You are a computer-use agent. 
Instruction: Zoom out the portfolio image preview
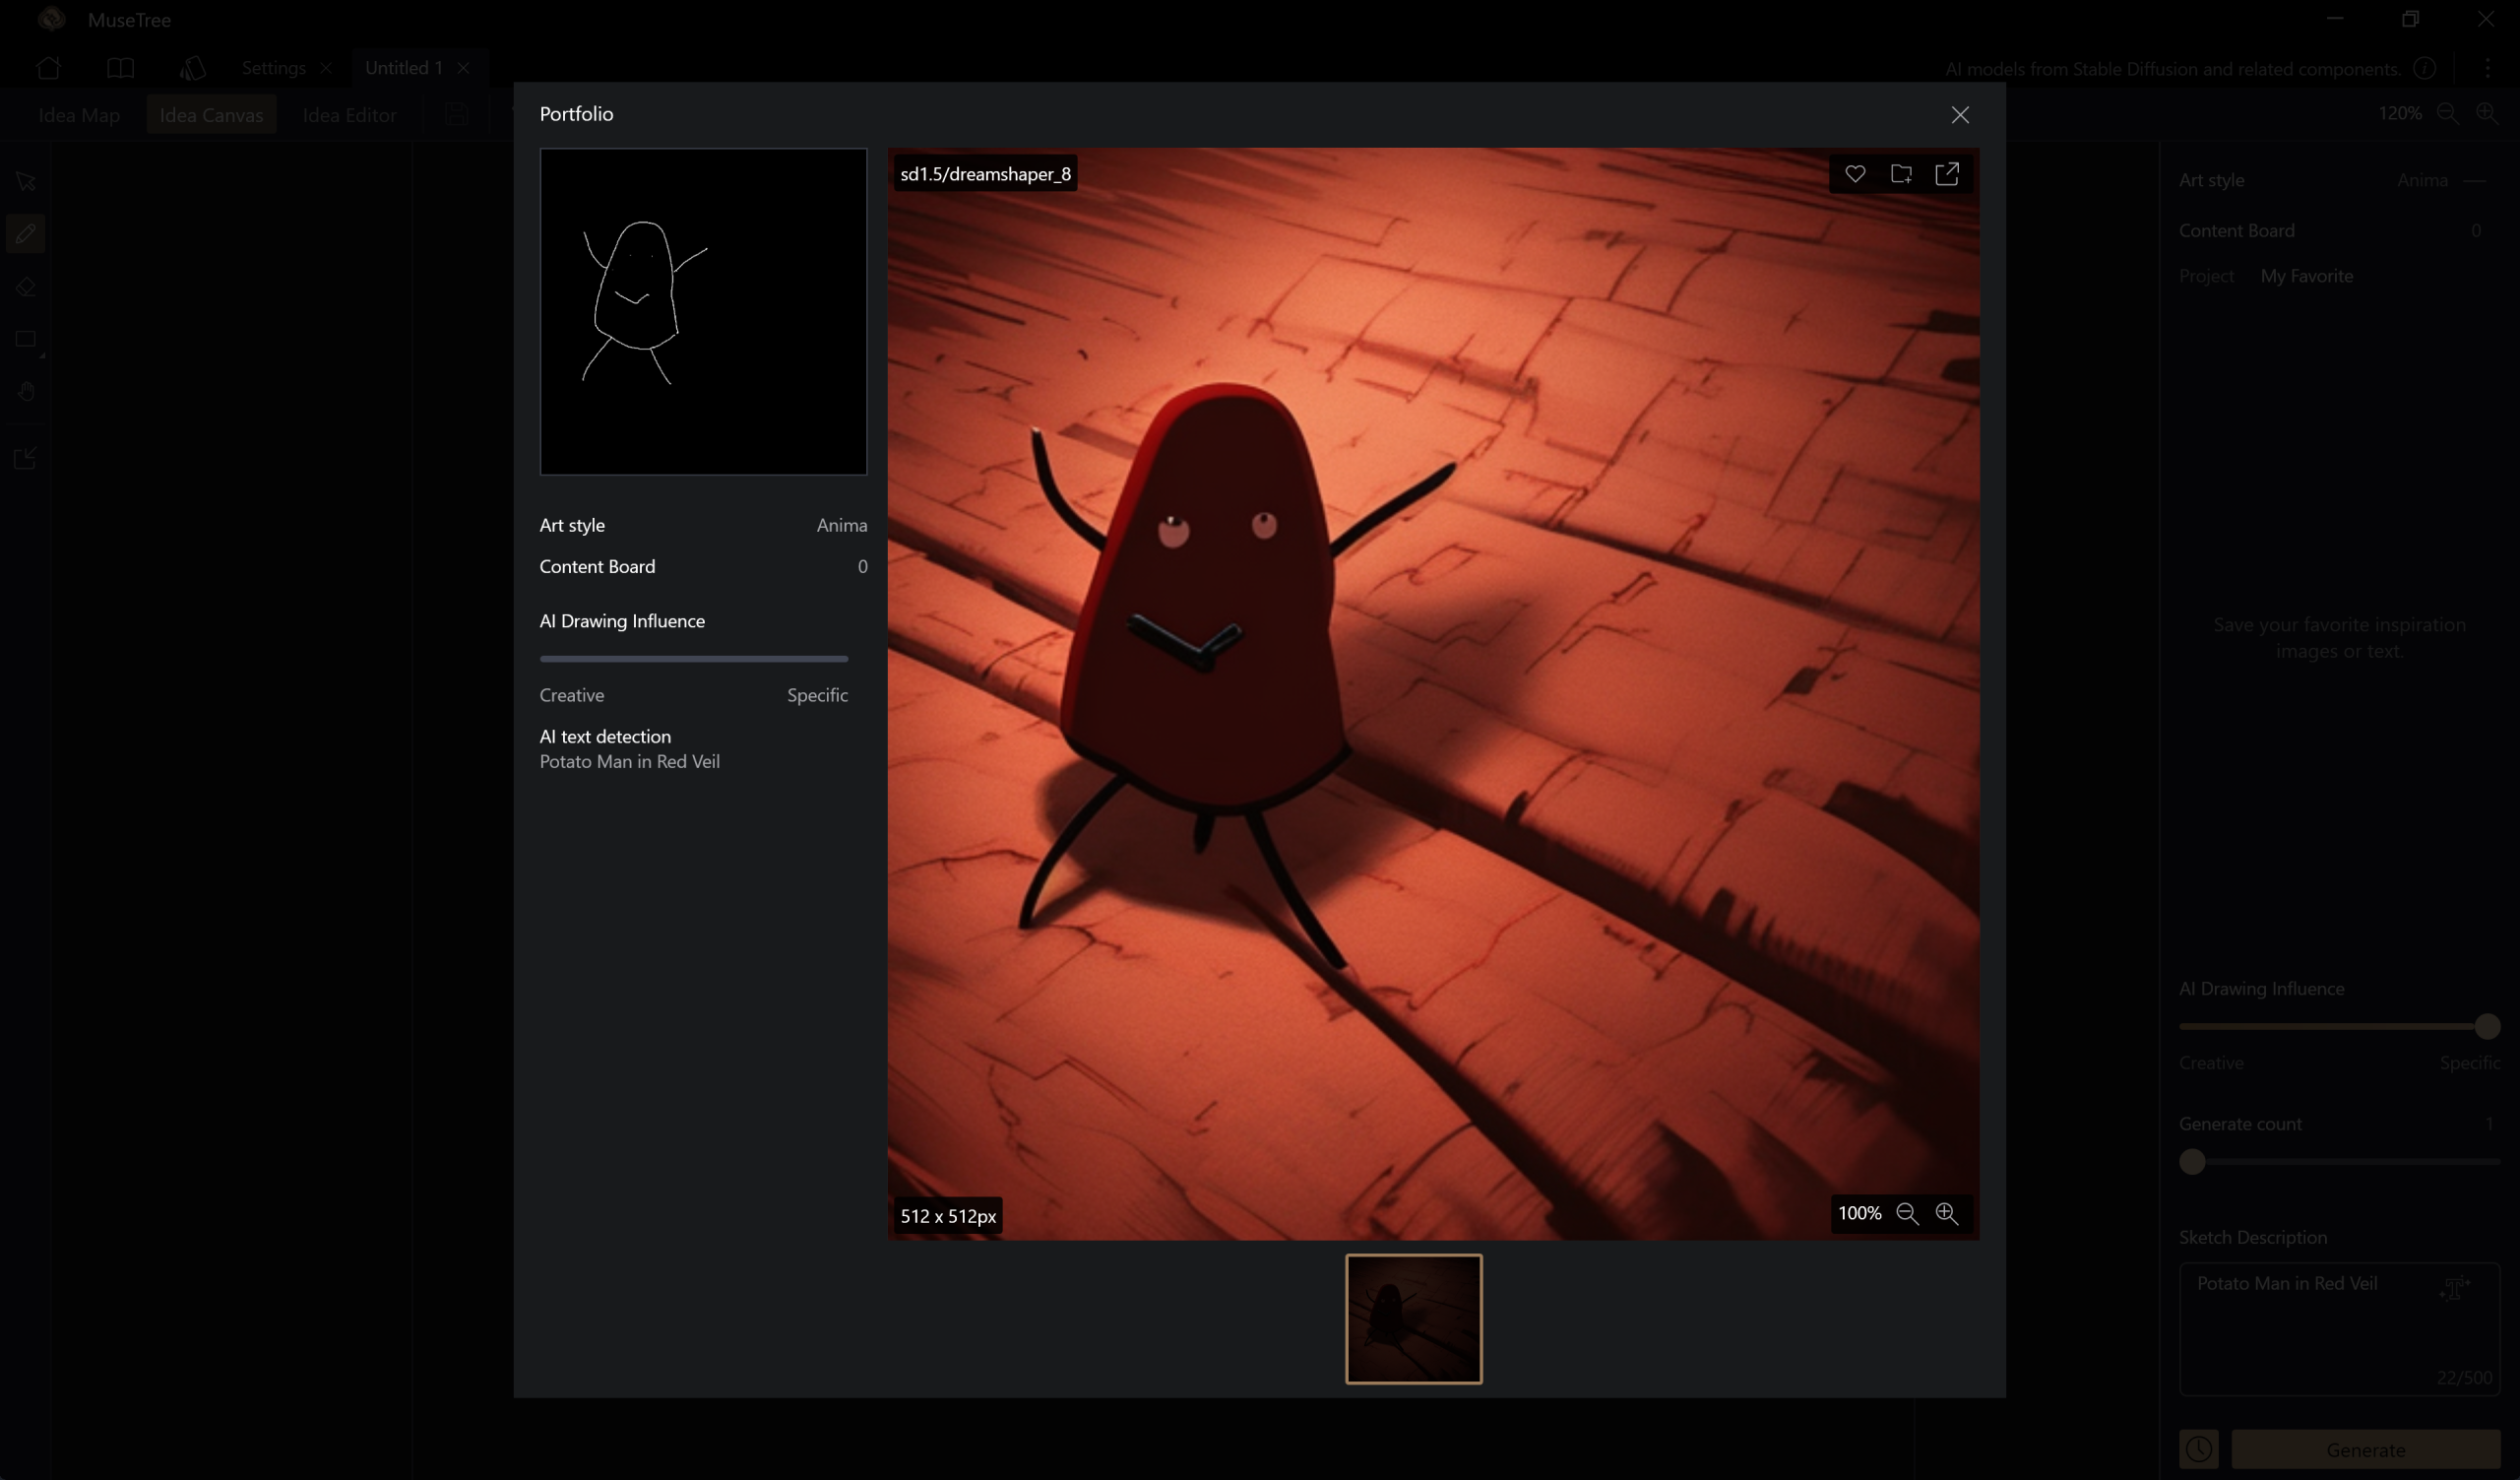click(x=1907, y=1213)
